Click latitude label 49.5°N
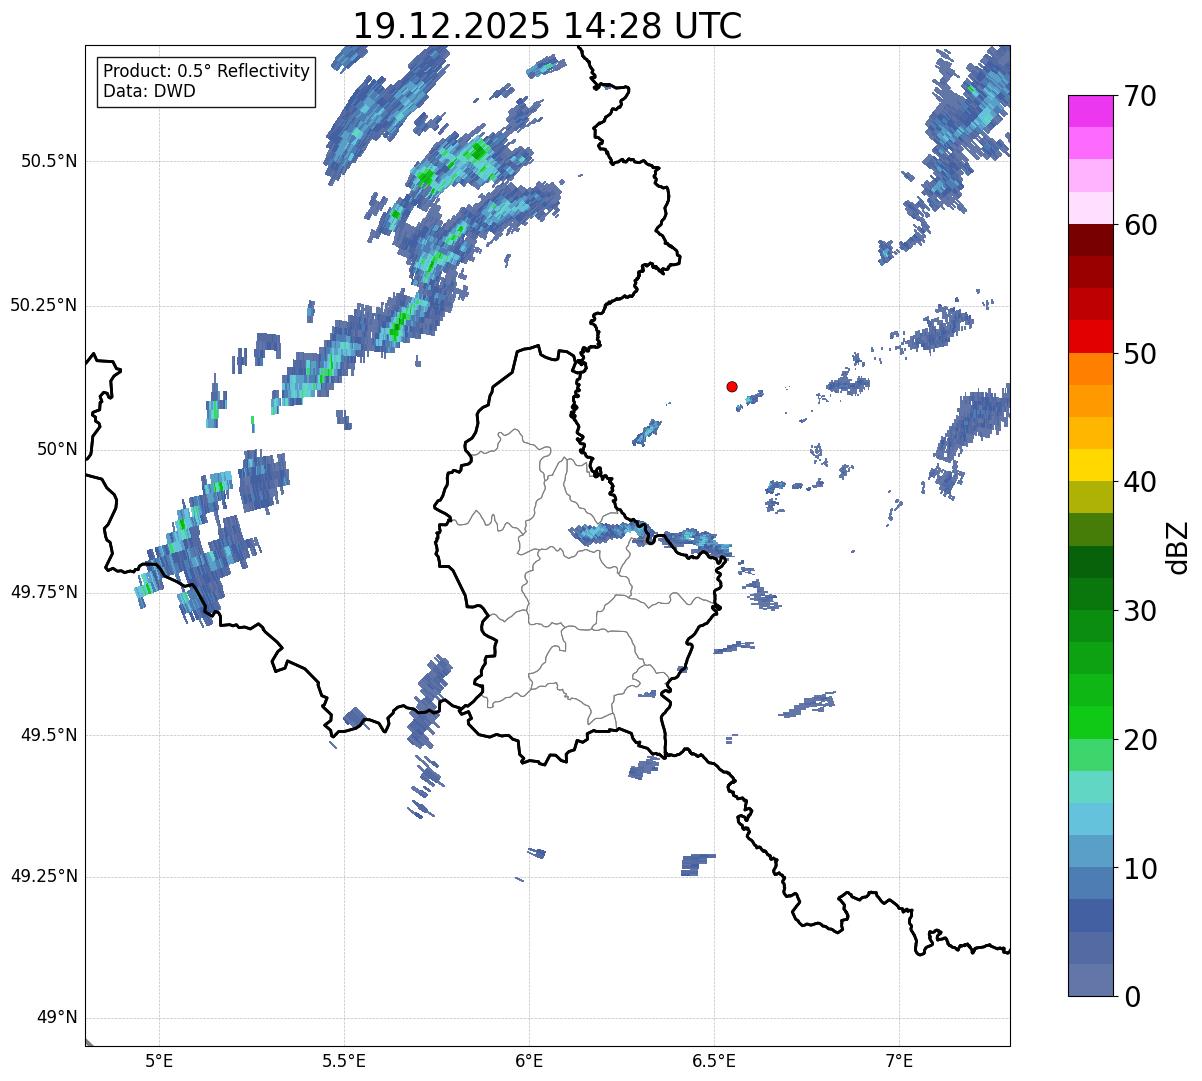Viewport: 1202px width, 1081px height. click(x=49, y=735)
